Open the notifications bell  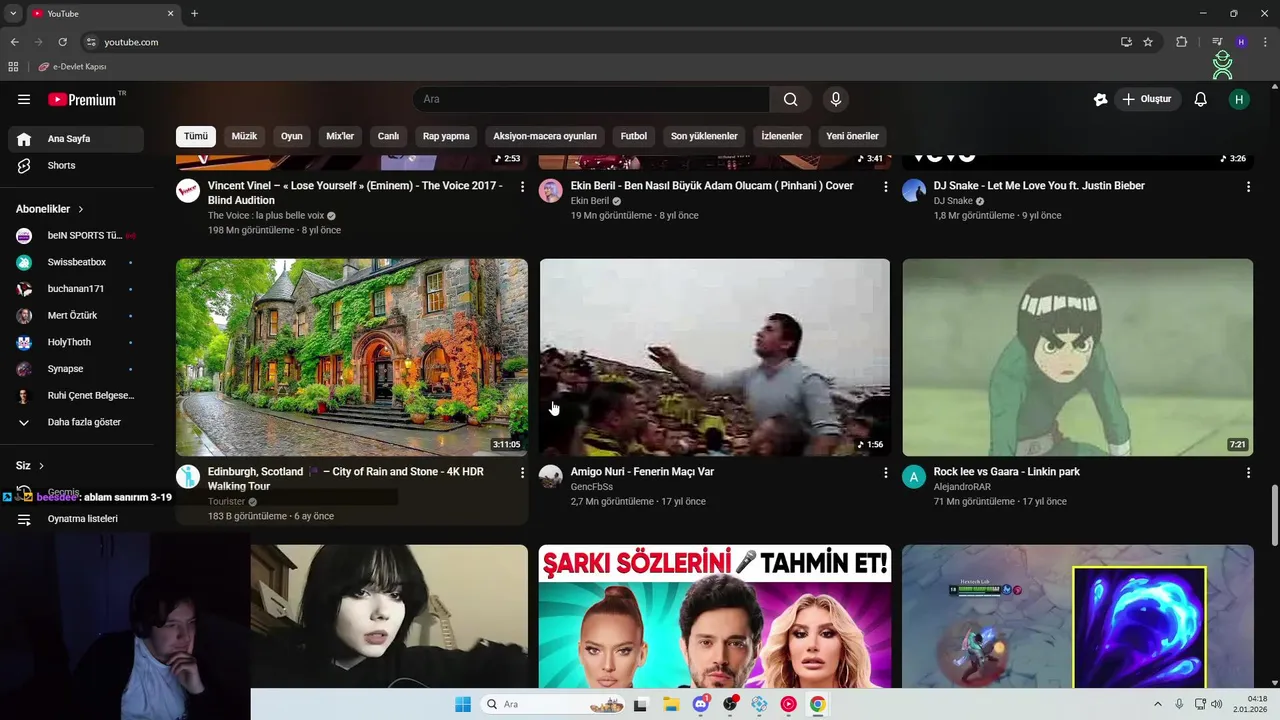[x=1201, y=99]
